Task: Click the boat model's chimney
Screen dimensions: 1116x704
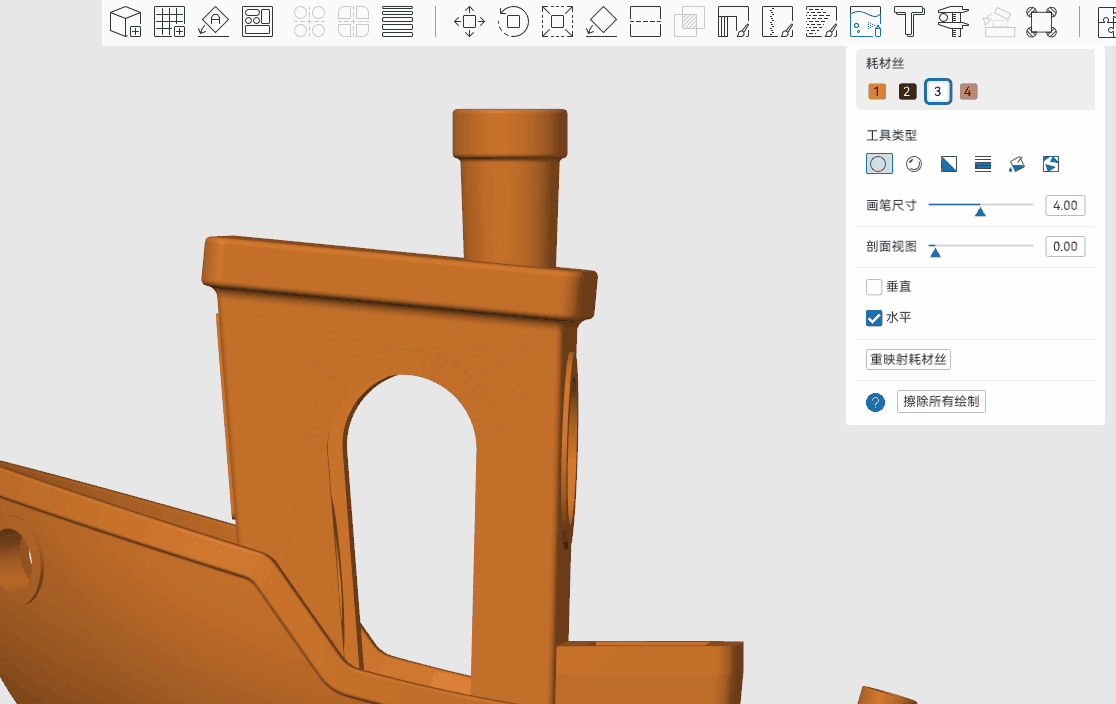Action: point(510,189)
